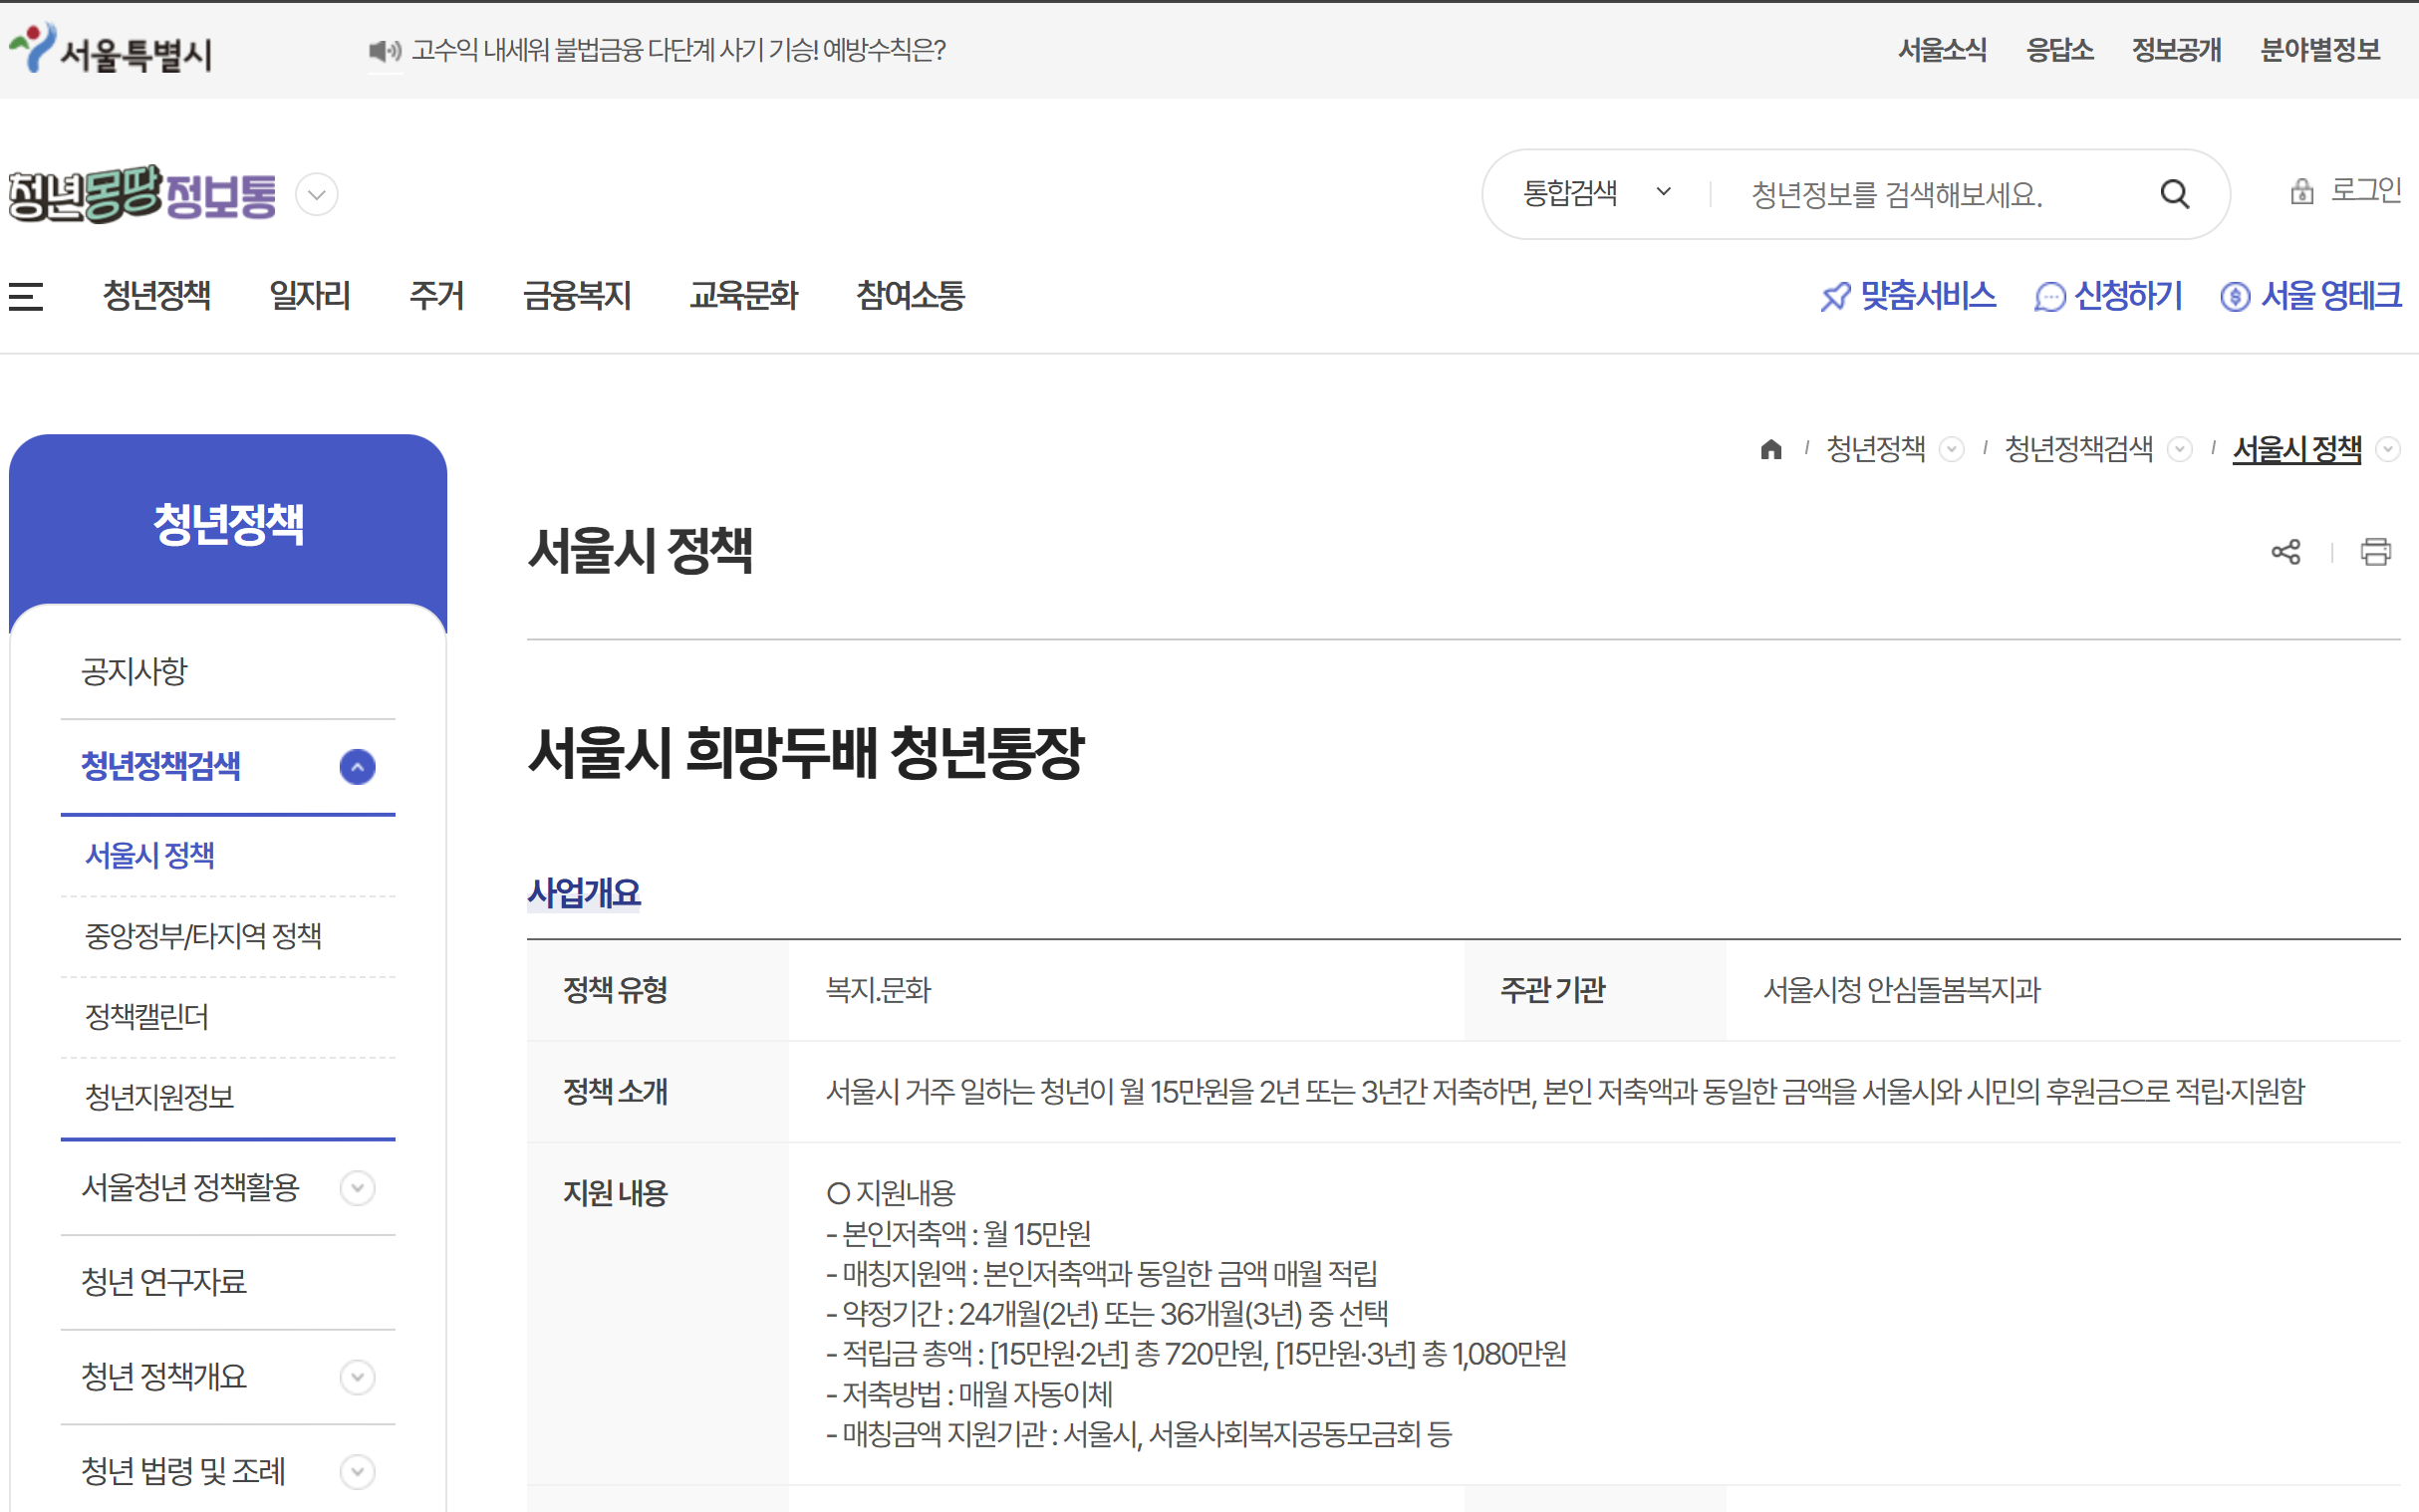Click the share icon on the policy page

[2286, 551]
